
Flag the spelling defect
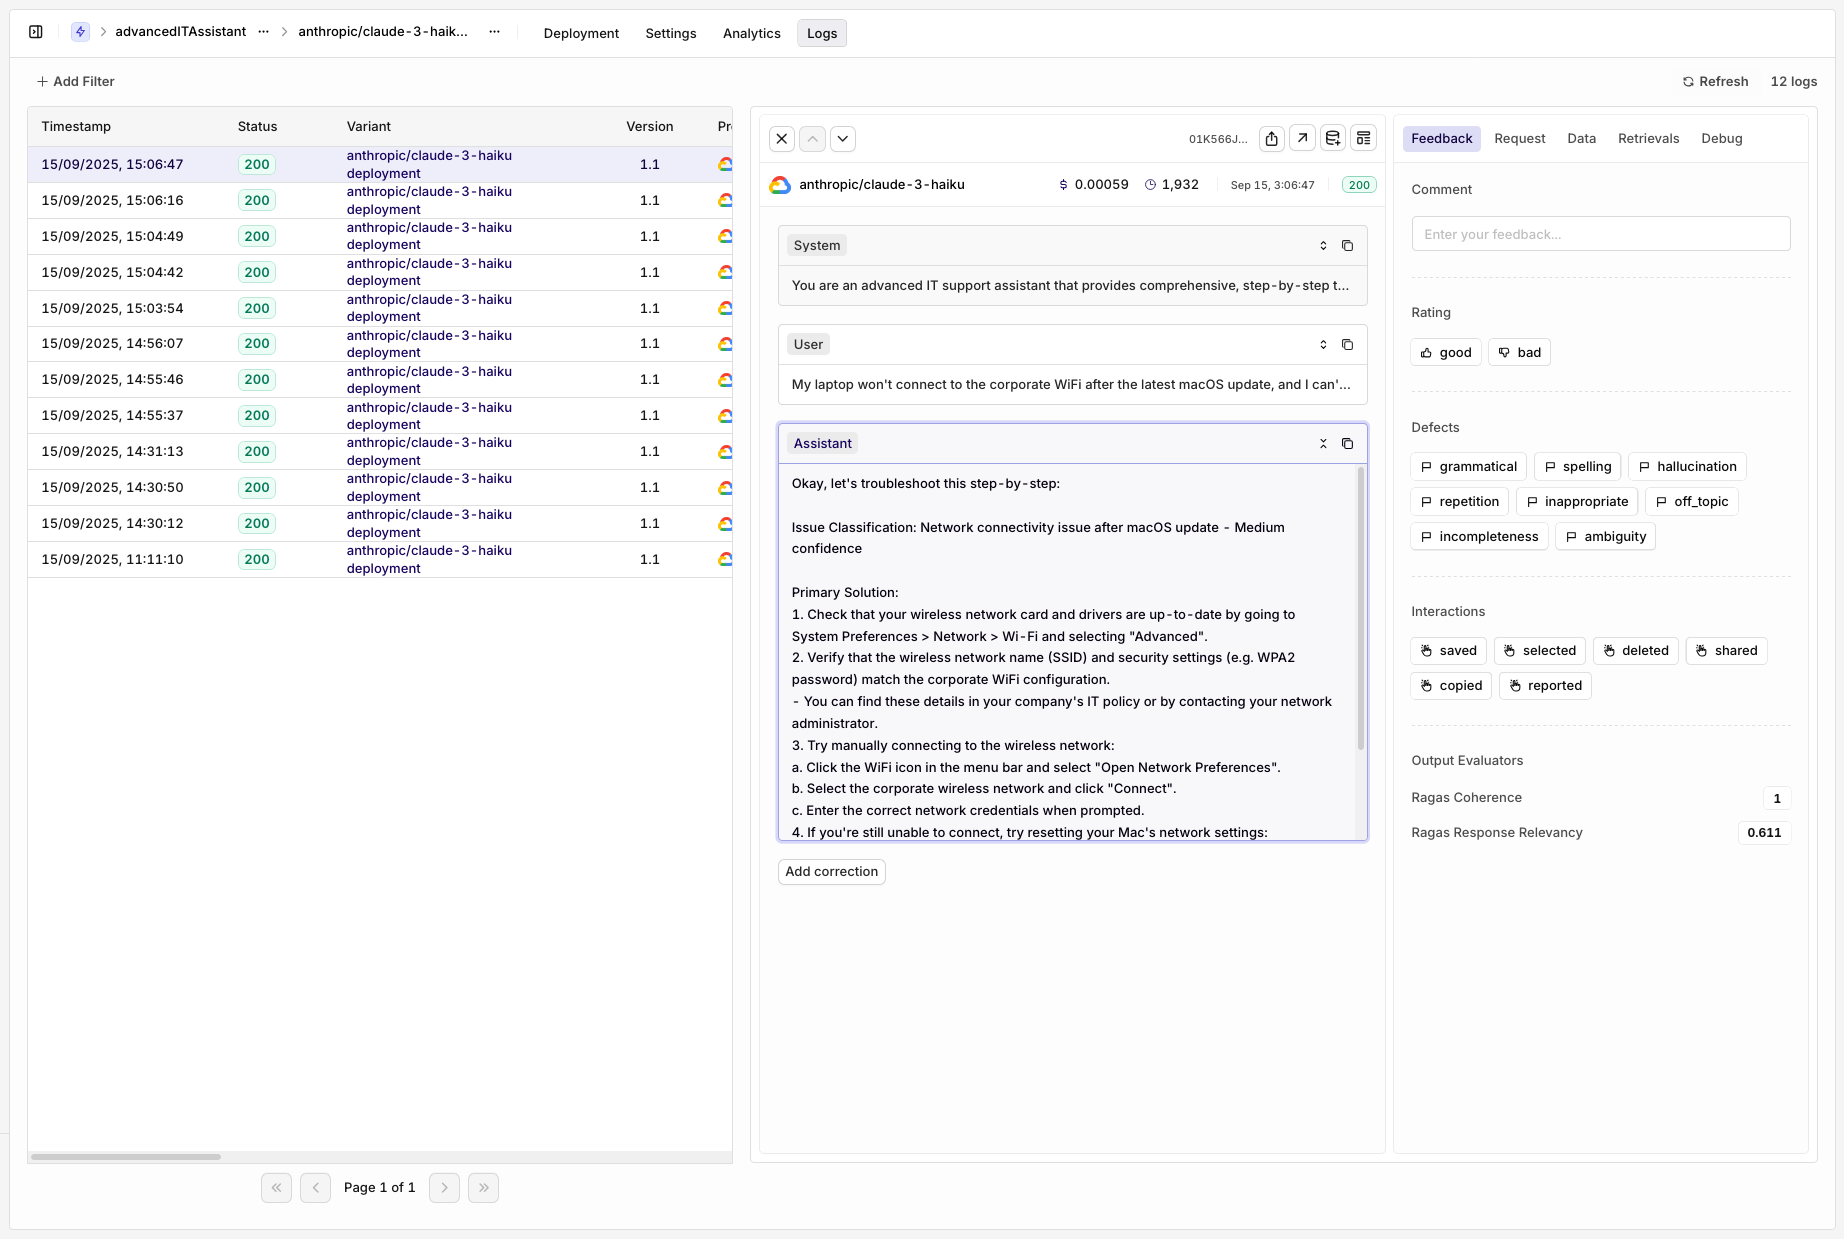1578,467
